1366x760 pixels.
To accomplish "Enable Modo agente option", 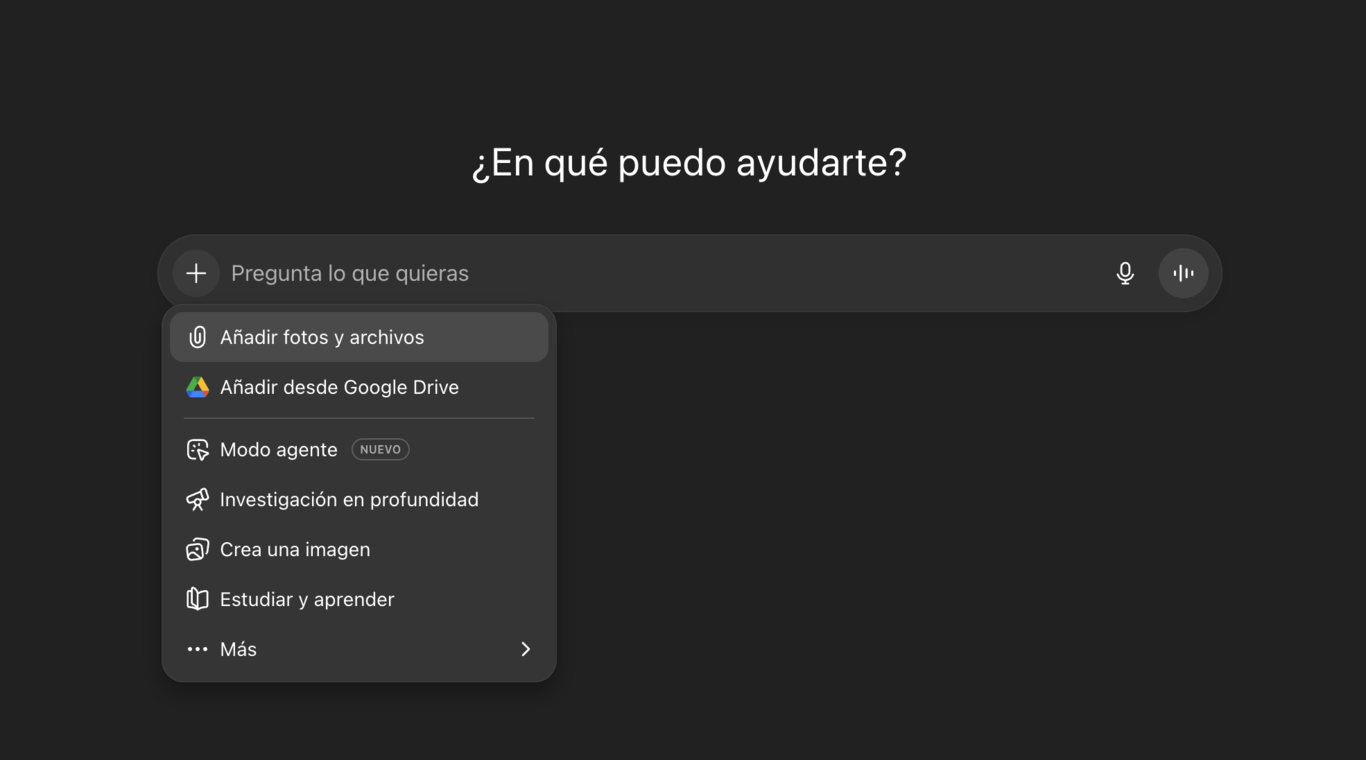I will pos(359,450).
